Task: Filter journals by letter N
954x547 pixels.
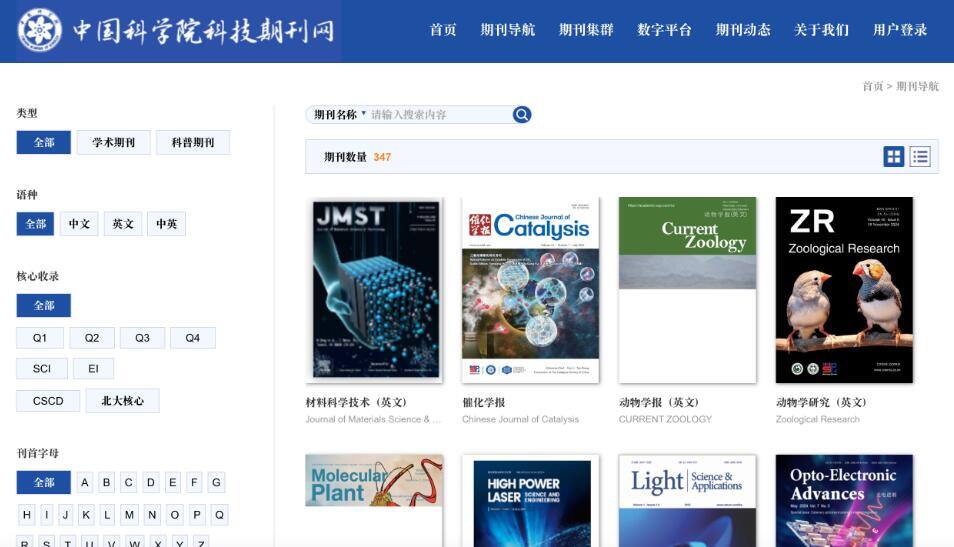Action: coord(152,515)
